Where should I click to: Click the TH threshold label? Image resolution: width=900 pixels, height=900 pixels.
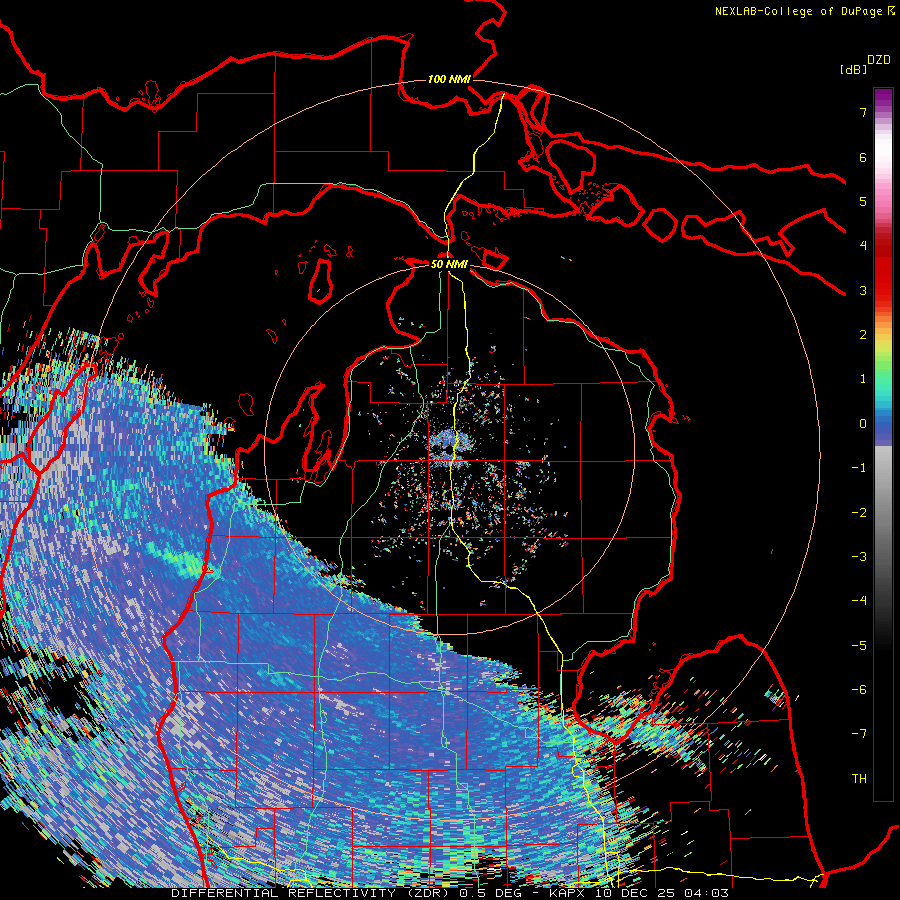point(859,779)
